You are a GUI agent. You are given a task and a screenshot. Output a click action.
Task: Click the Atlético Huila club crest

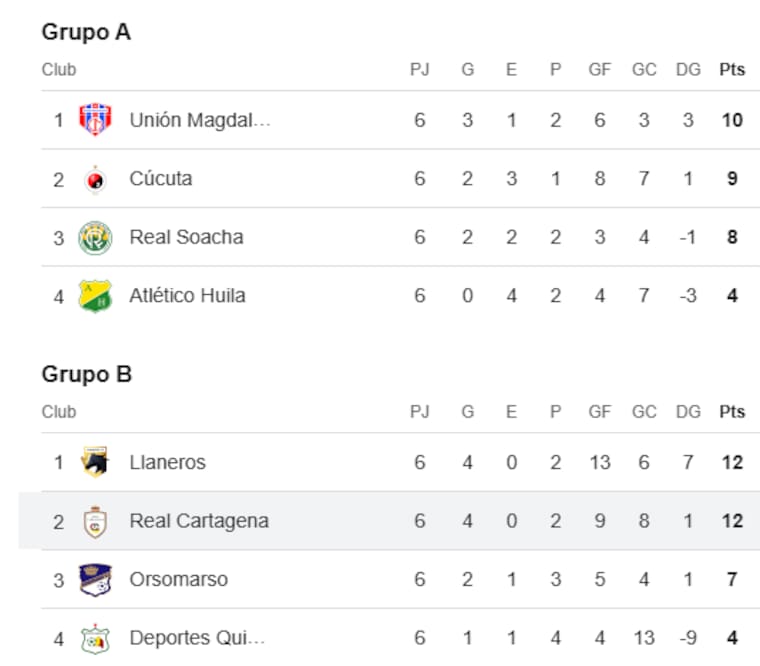coord(95,296)
